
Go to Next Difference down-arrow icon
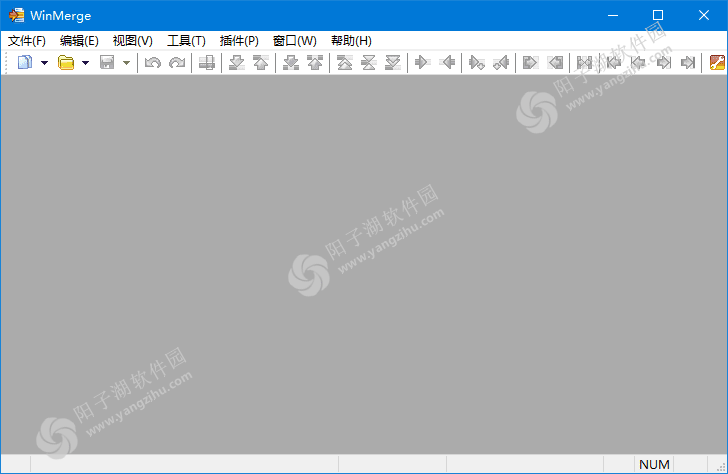tap(237, 62)
